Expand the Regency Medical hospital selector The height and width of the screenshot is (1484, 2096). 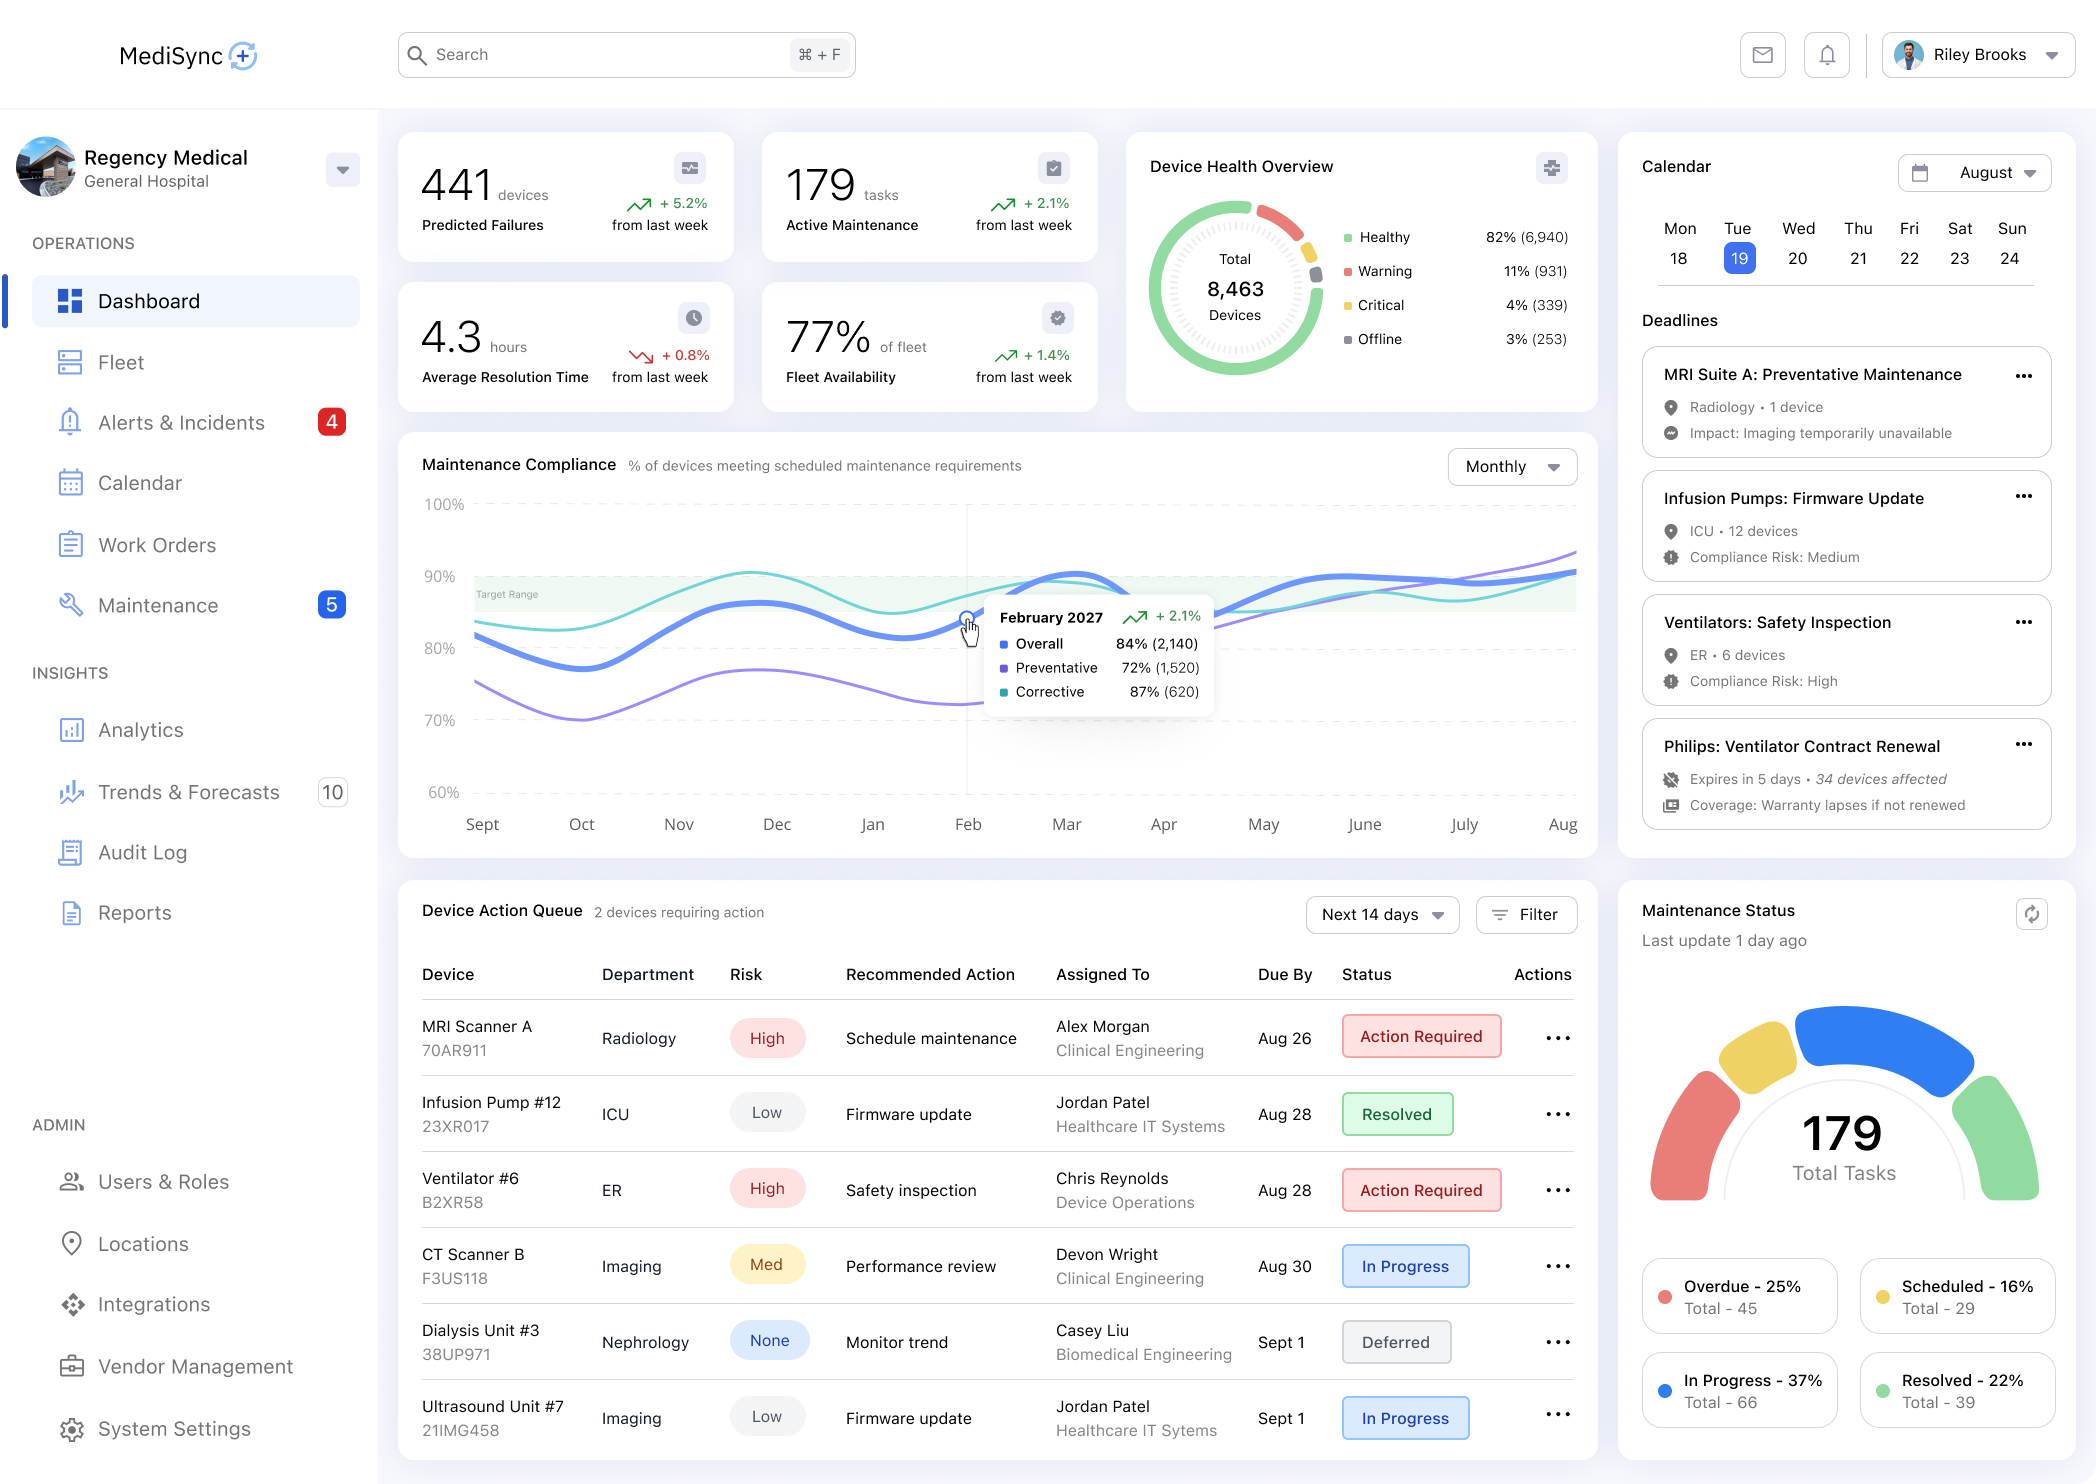click(342, 170)
